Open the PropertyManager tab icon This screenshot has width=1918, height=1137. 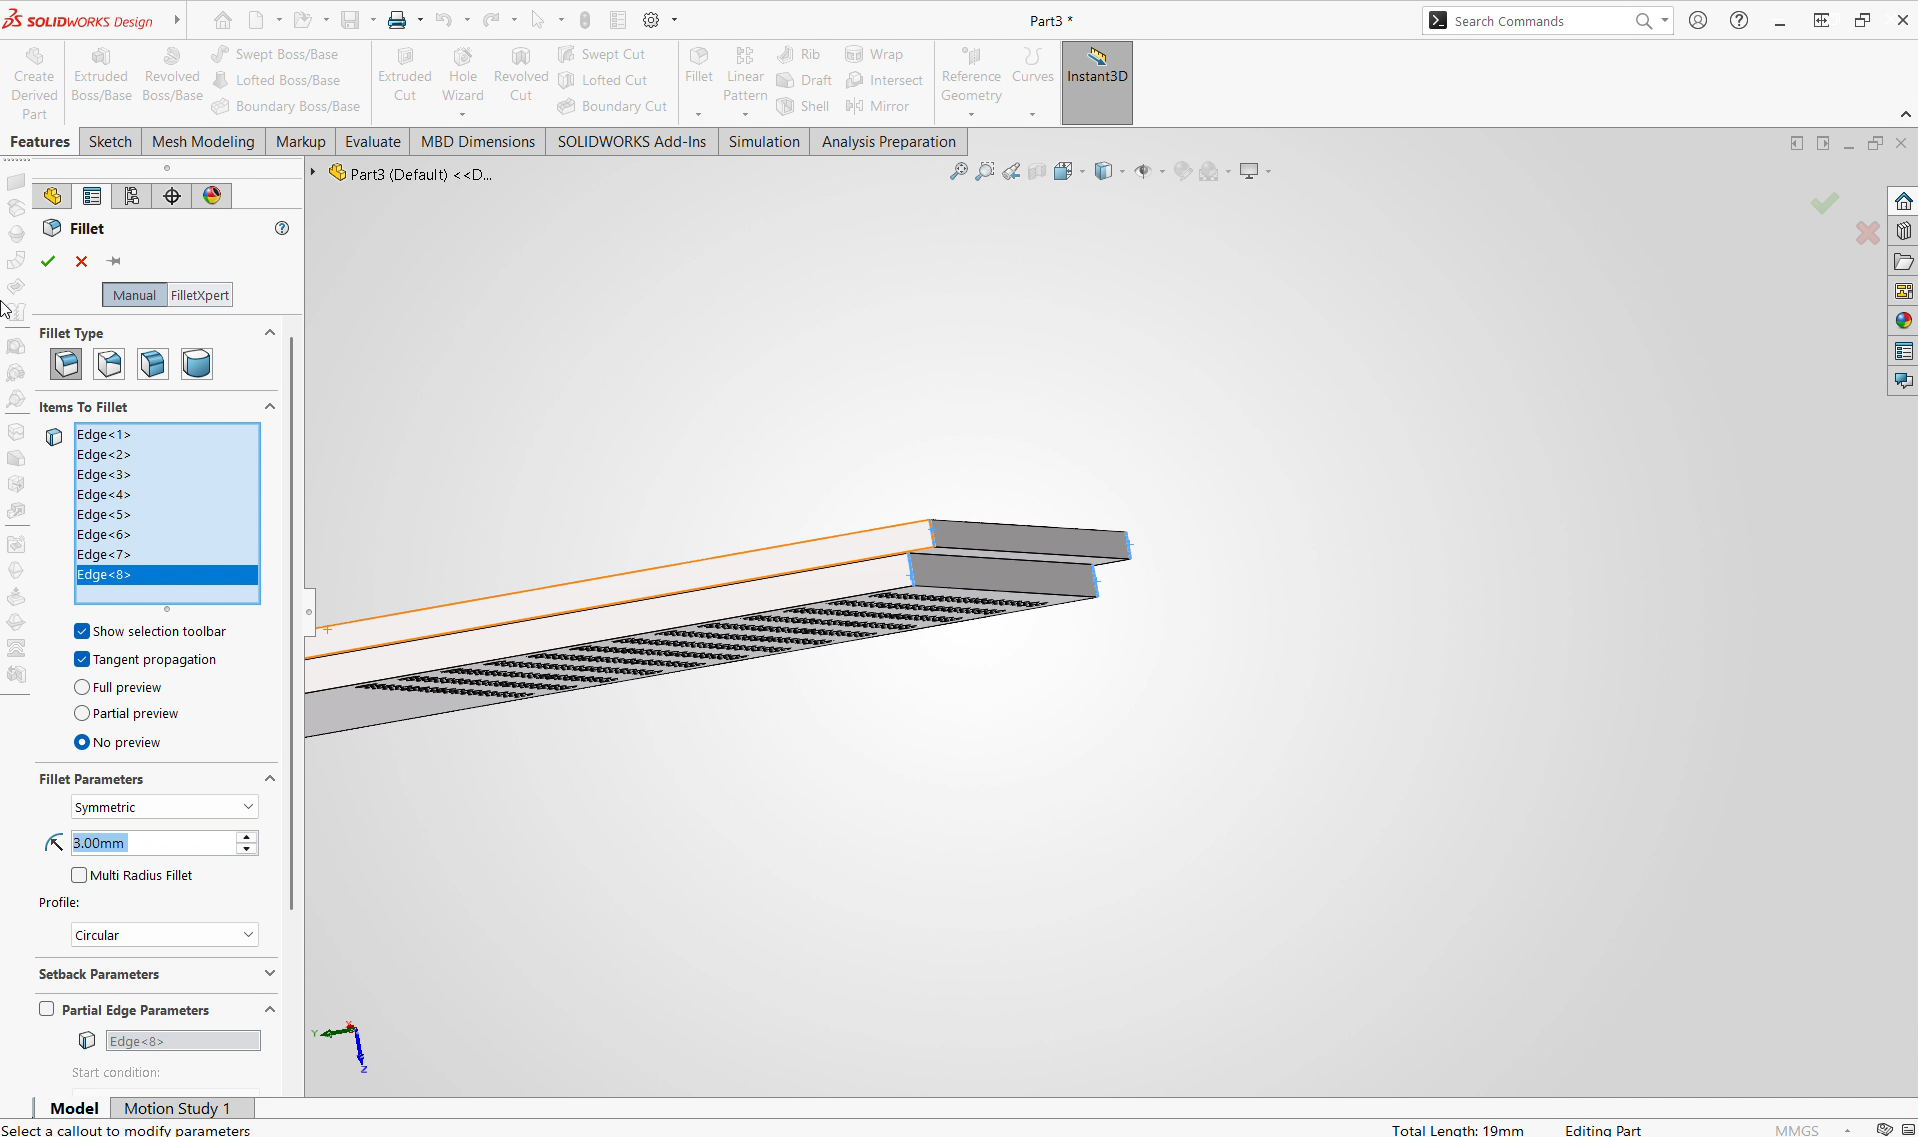[92, 196]
